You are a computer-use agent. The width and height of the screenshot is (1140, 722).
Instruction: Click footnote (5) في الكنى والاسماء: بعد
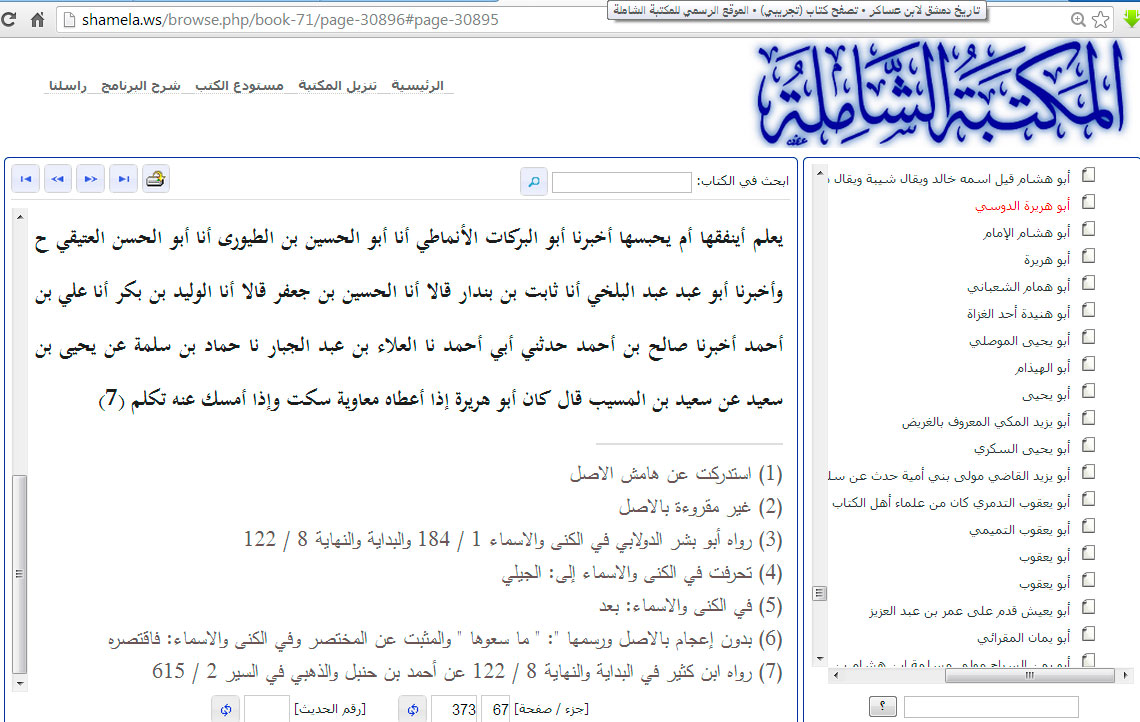[691, 606]
